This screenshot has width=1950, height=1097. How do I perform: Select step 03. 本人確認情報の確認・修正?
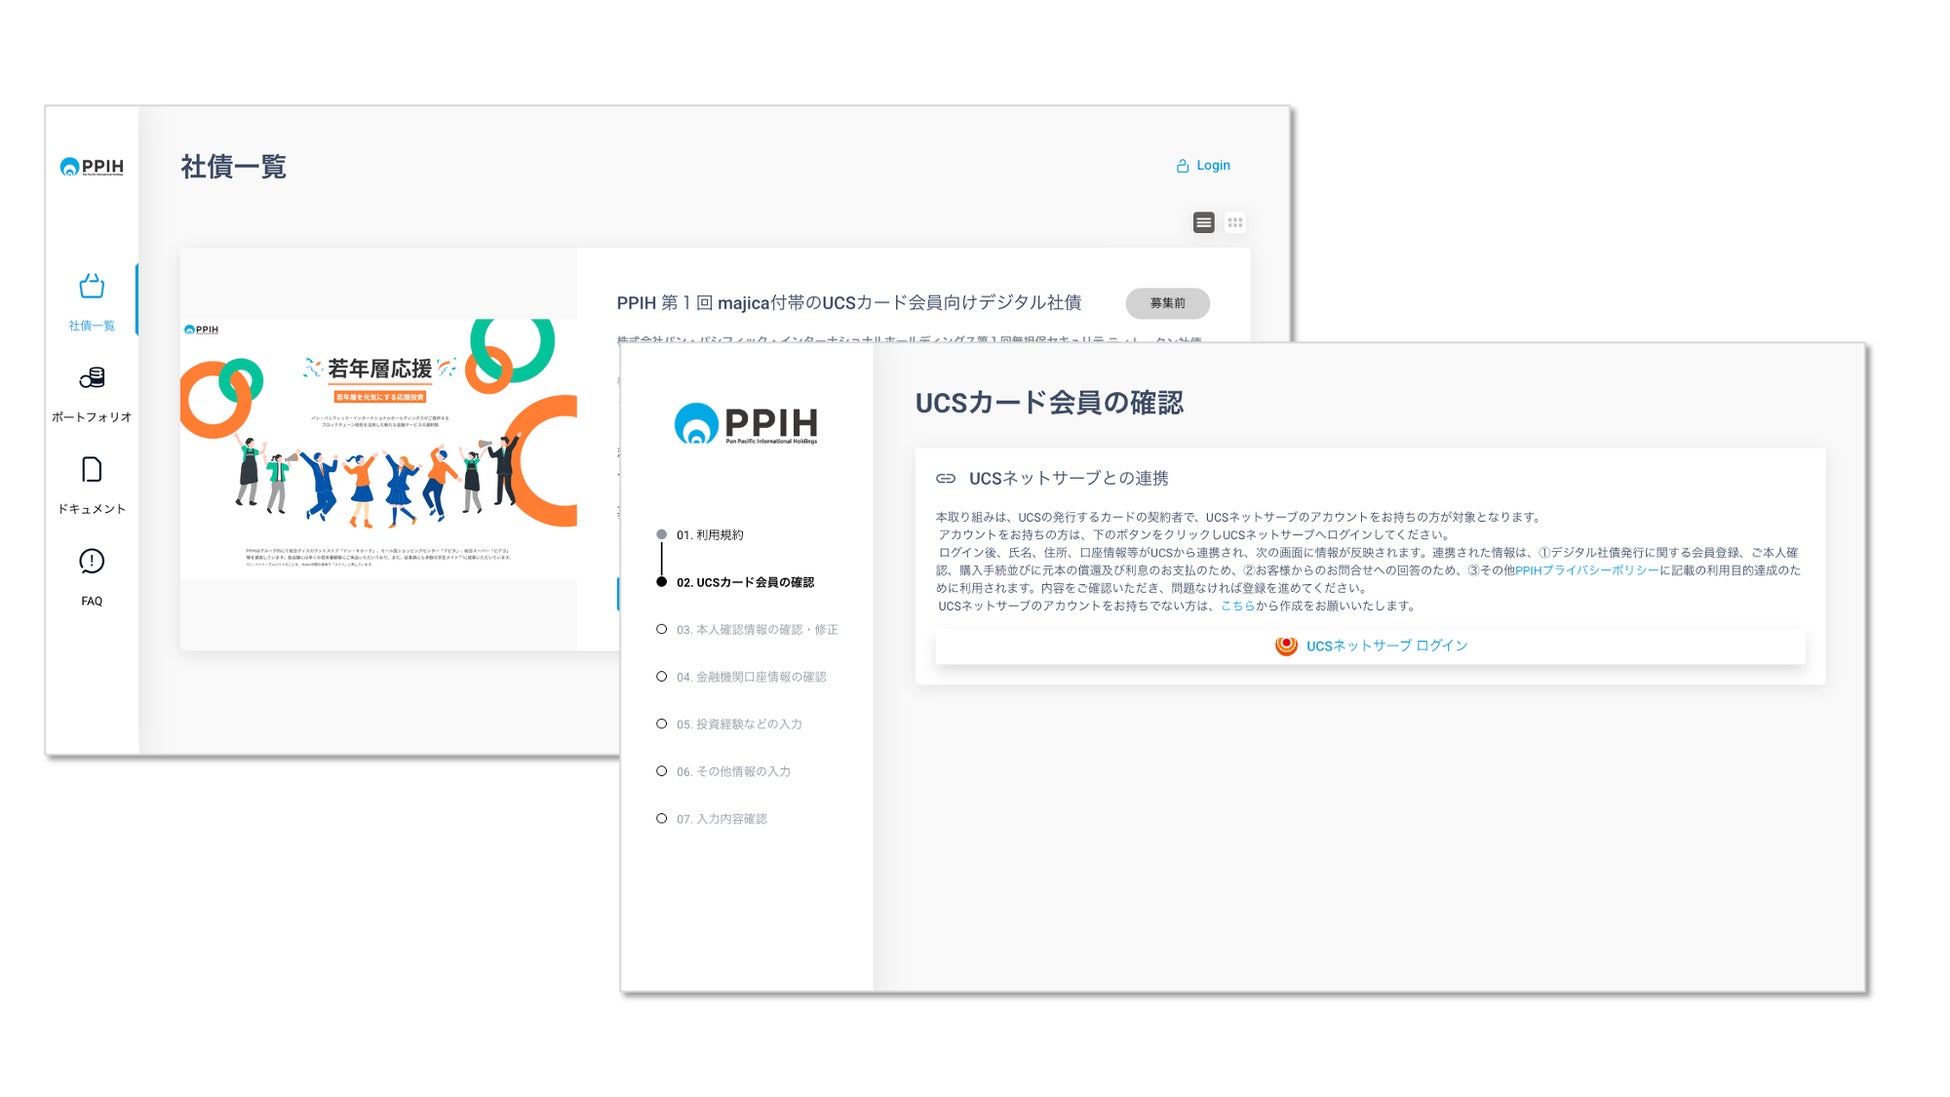[756, 630]
